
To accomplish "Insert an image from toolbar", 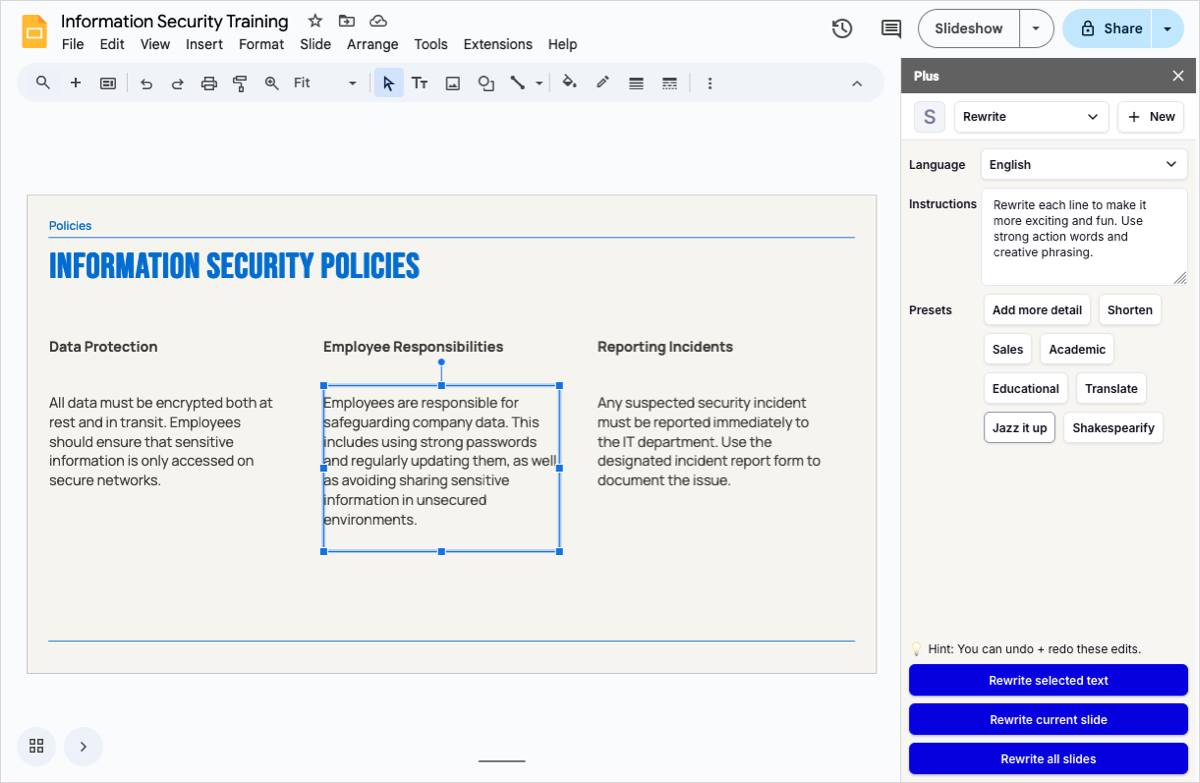I will [453, 83].
